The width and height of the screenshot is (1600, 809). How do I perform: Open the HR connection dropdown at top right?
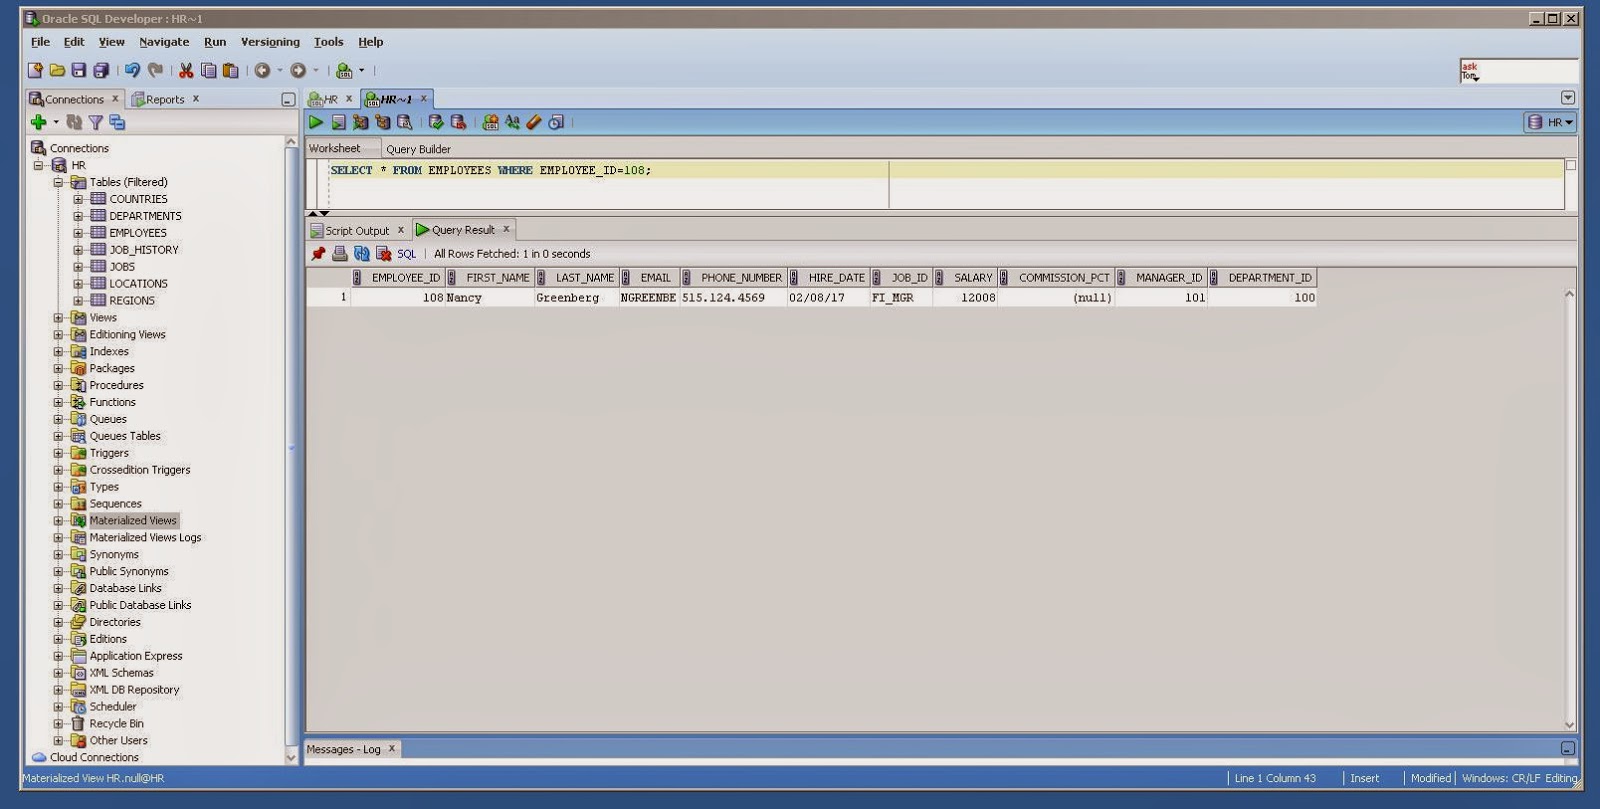(1550, 122)
